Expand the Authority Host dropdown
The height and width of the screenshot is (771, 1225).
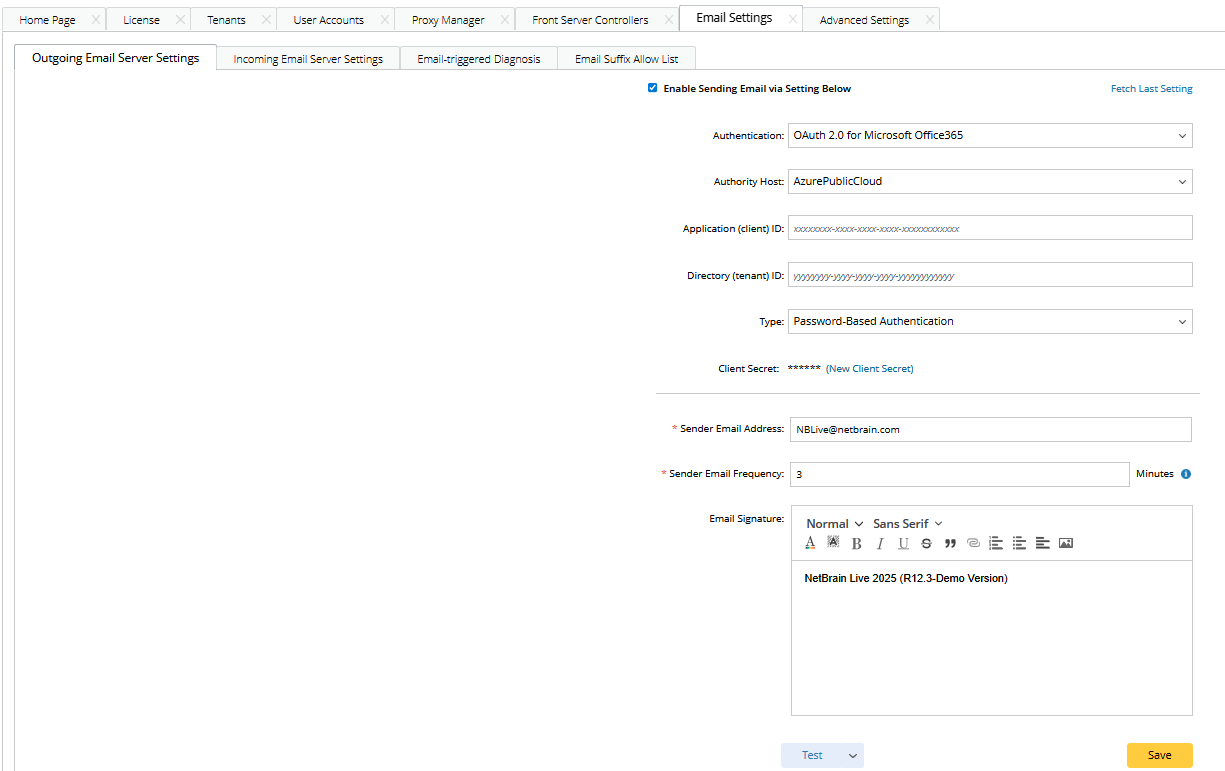[x=990, y=182]
